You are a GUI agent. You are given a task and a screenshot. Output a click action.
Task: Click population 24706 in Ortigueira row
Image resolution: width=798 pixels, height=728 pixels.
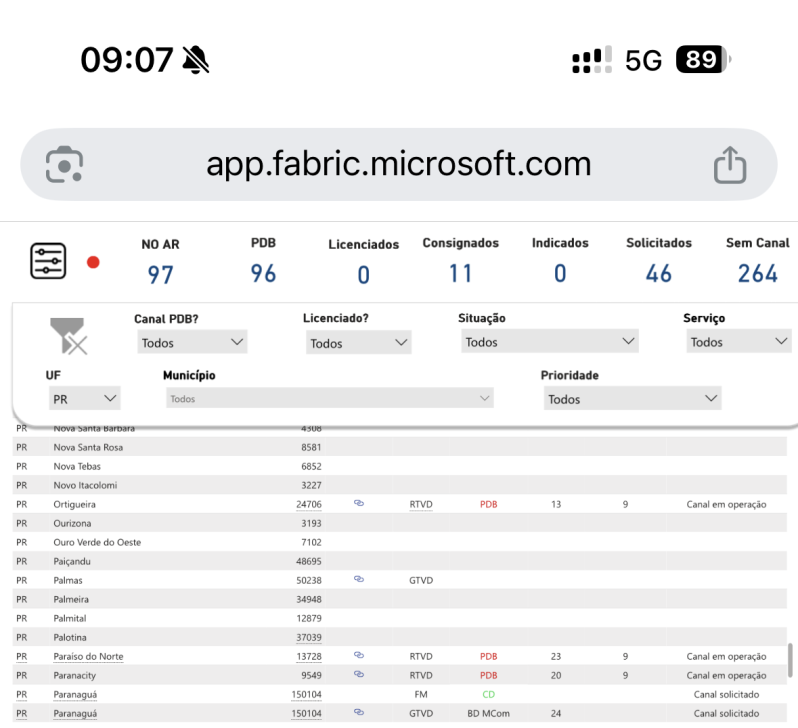[309, 504]
